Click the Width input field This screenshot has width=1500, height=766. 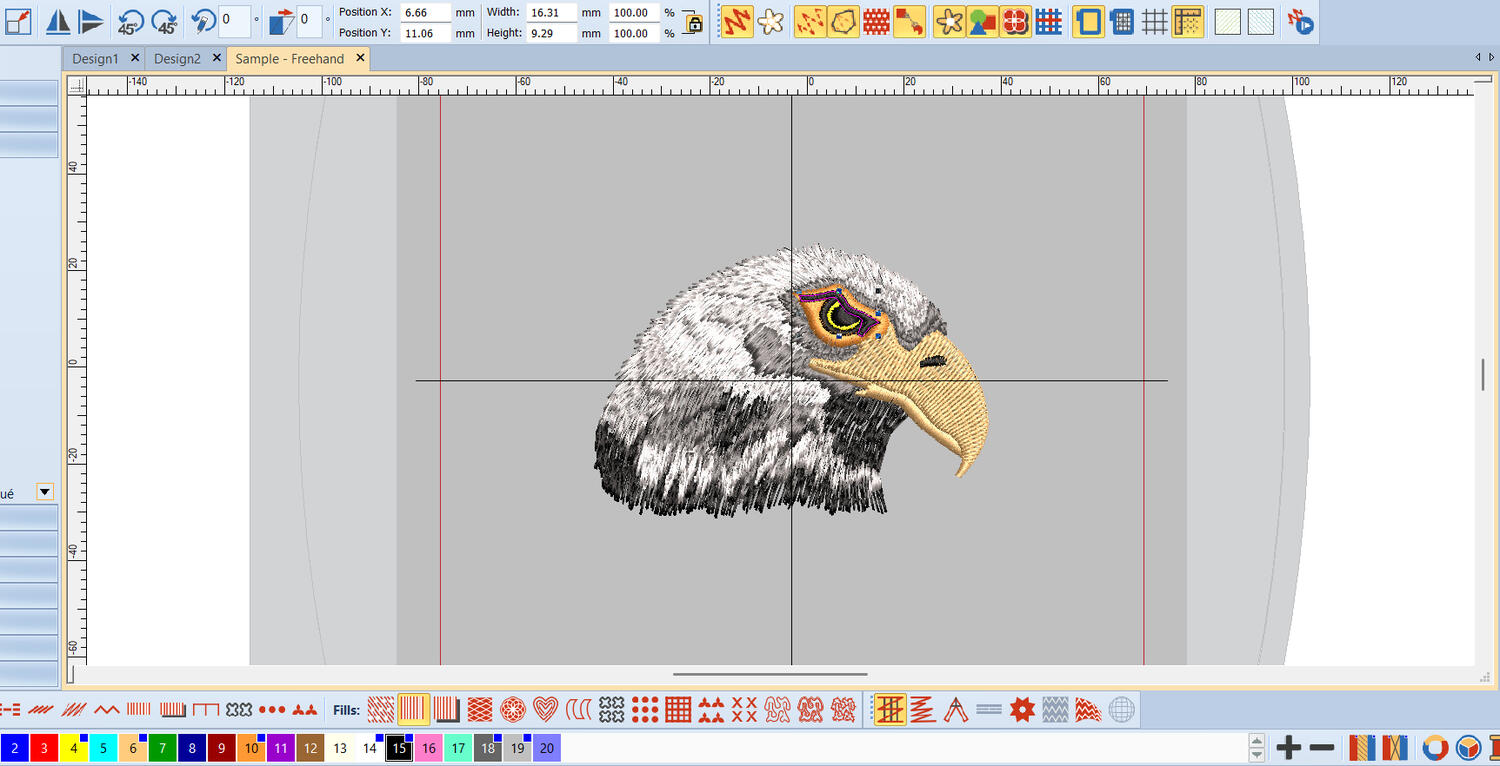click(551, 13)
